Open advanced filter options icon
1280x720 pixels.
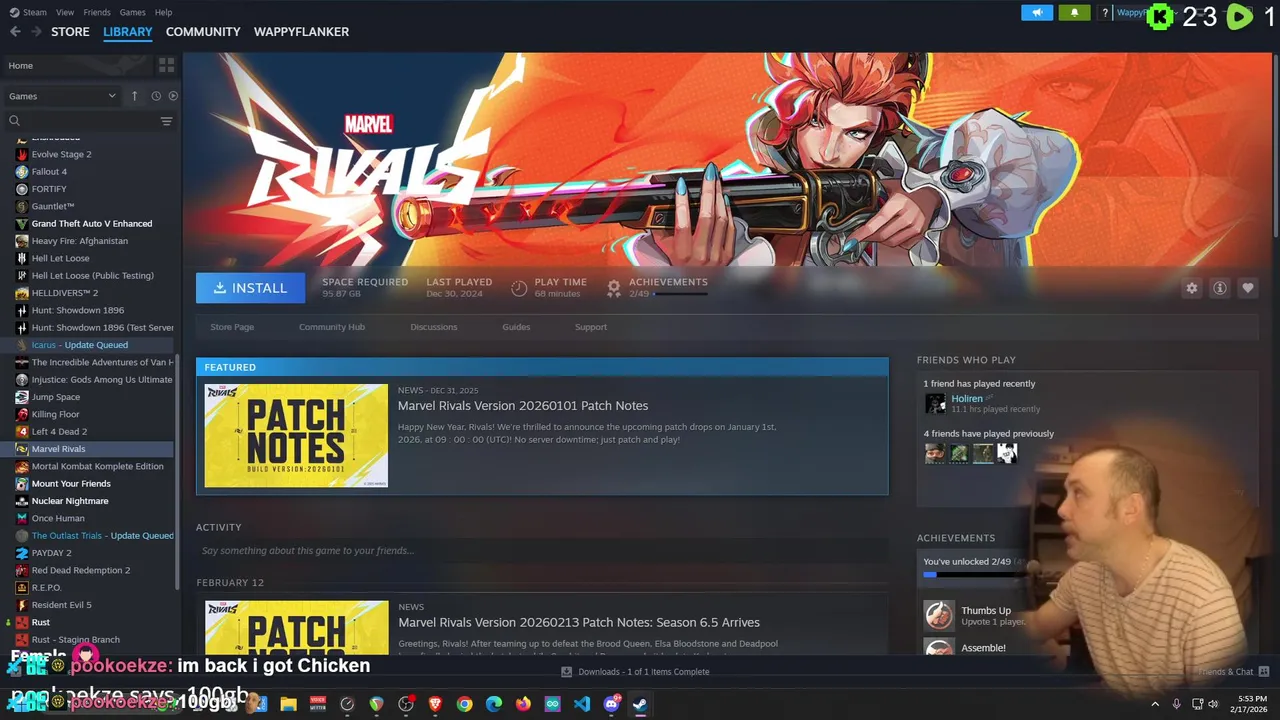(x=166, y=121)
